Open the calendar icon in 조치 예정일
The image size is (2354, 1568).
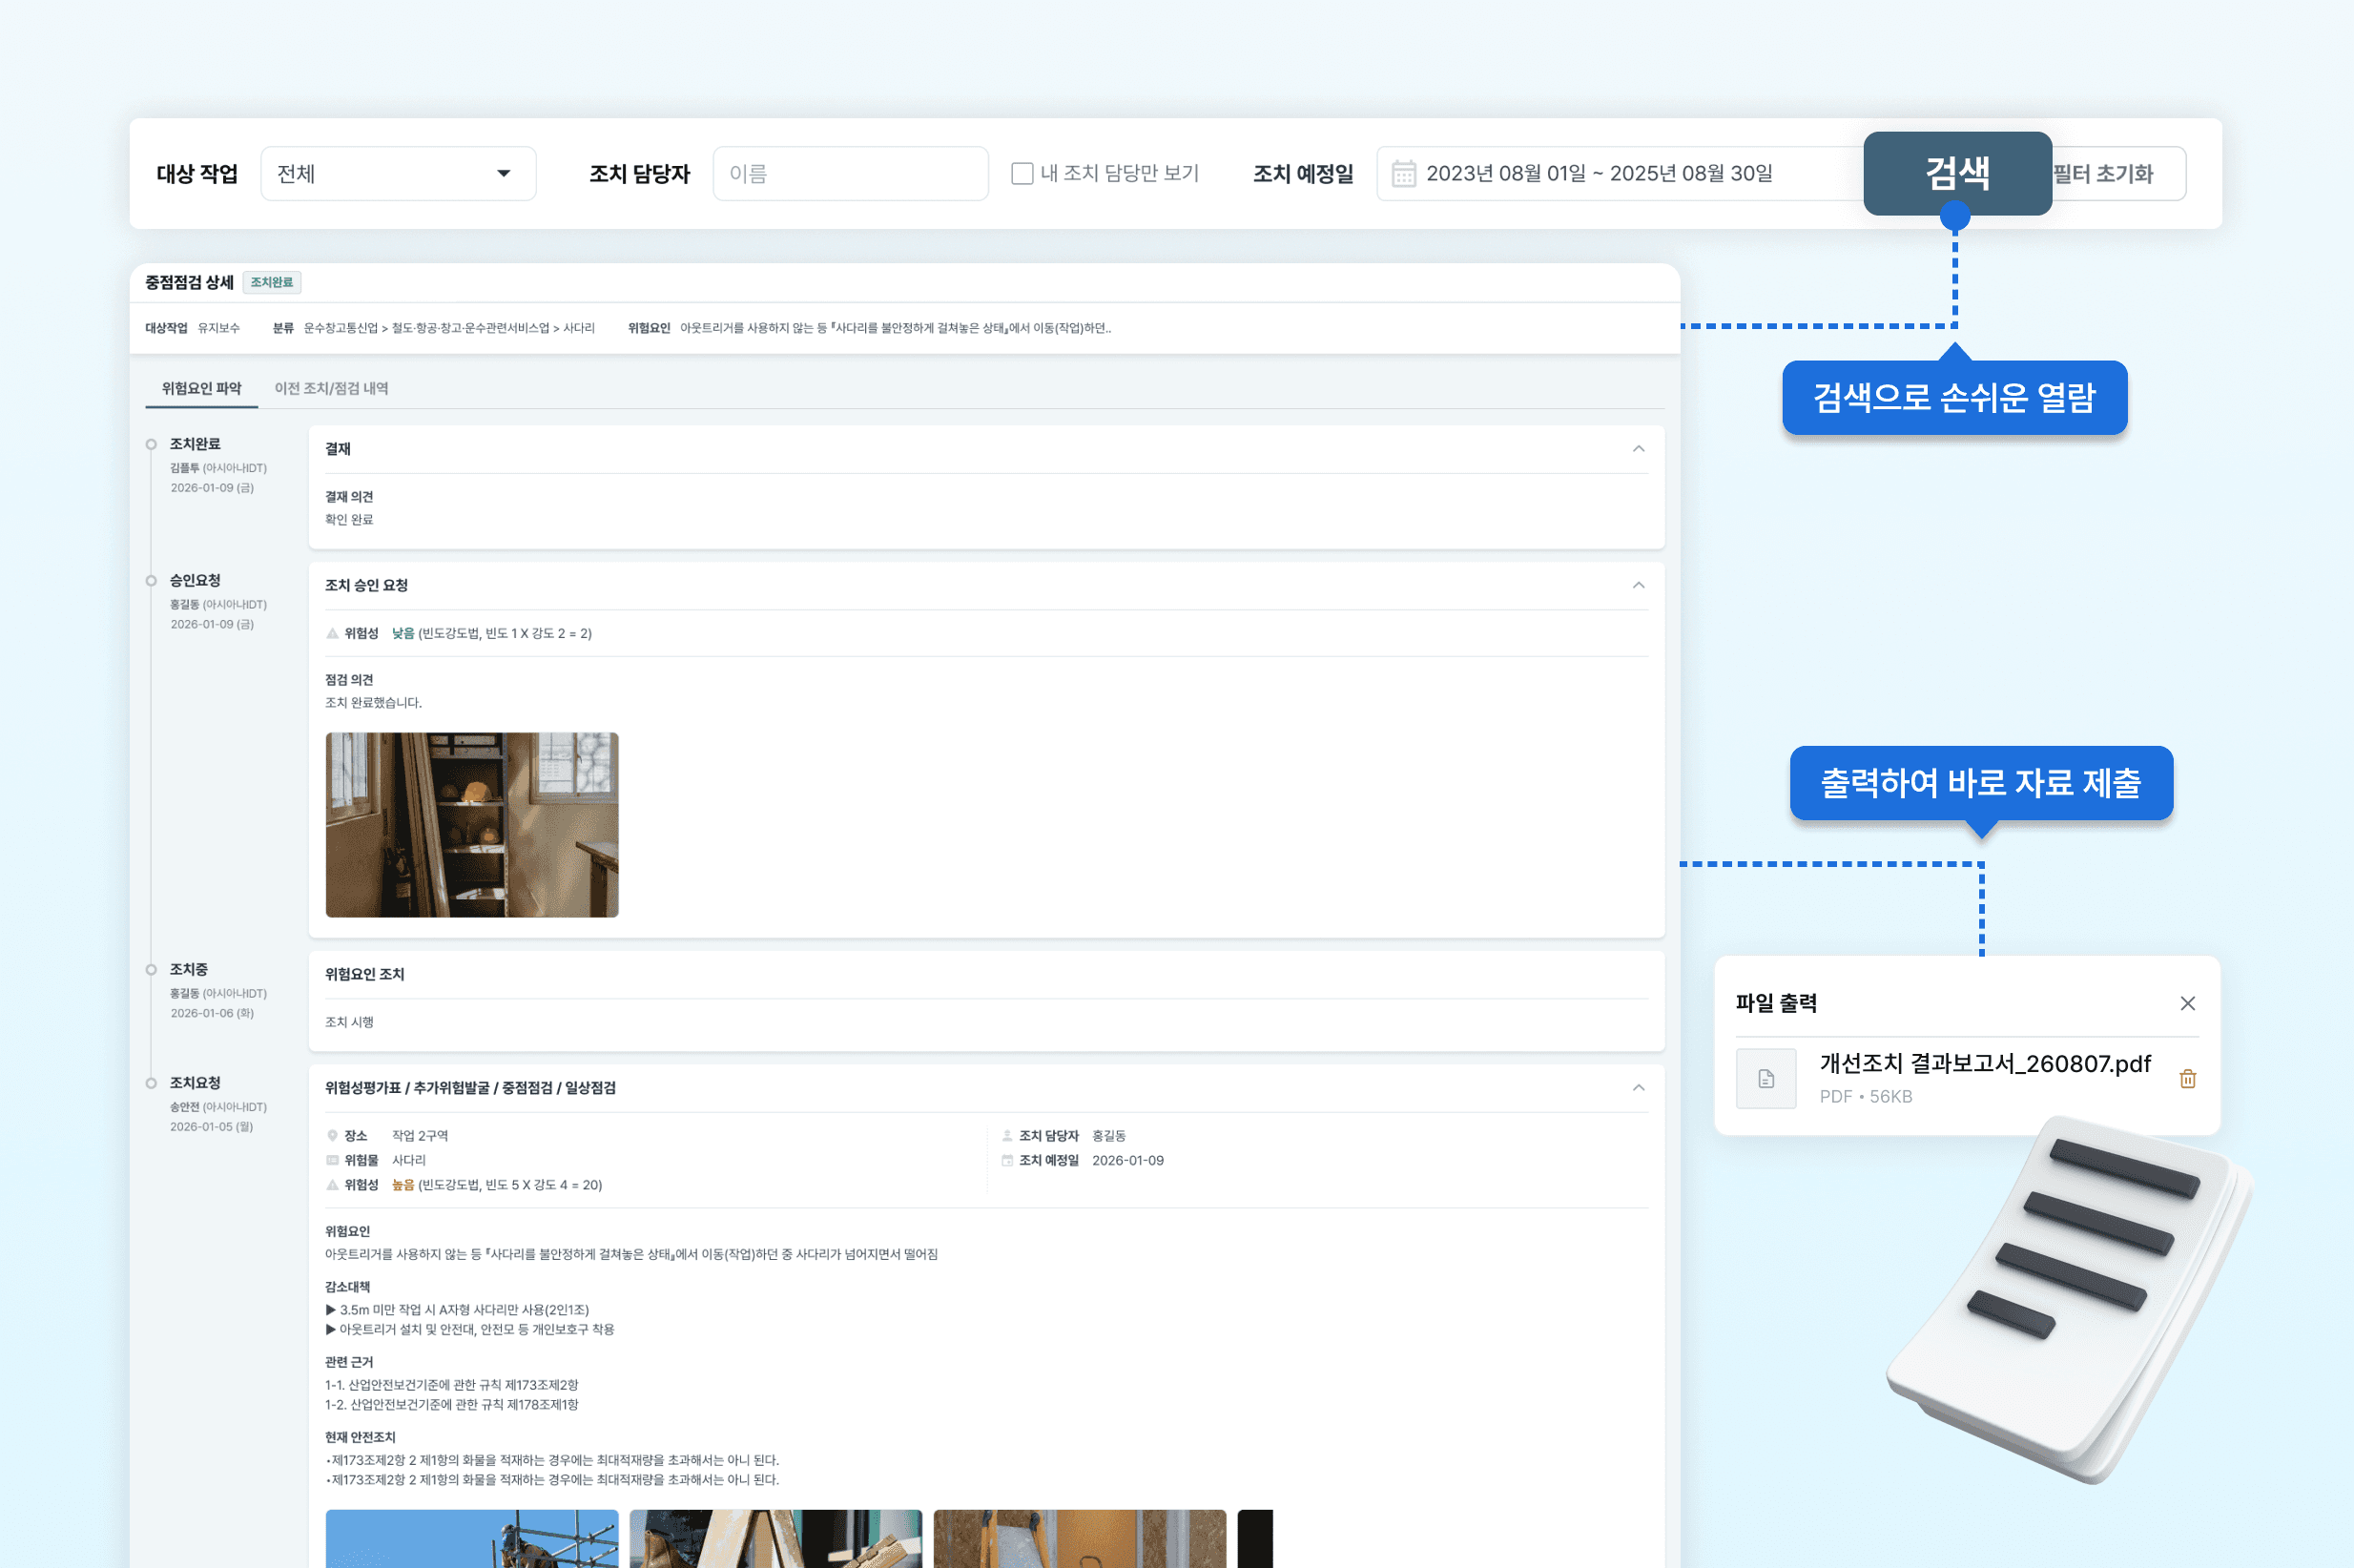click(x=1403, y=173)
